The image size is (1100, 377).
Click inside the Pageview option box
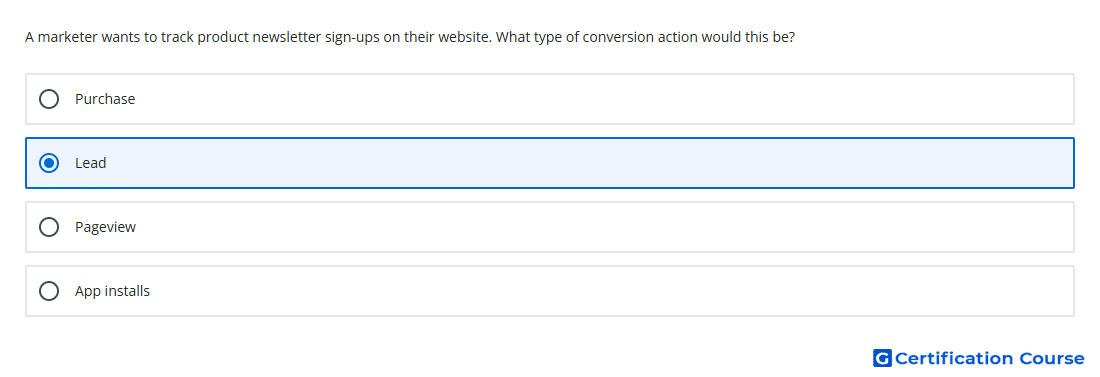[x=550, y=227]
